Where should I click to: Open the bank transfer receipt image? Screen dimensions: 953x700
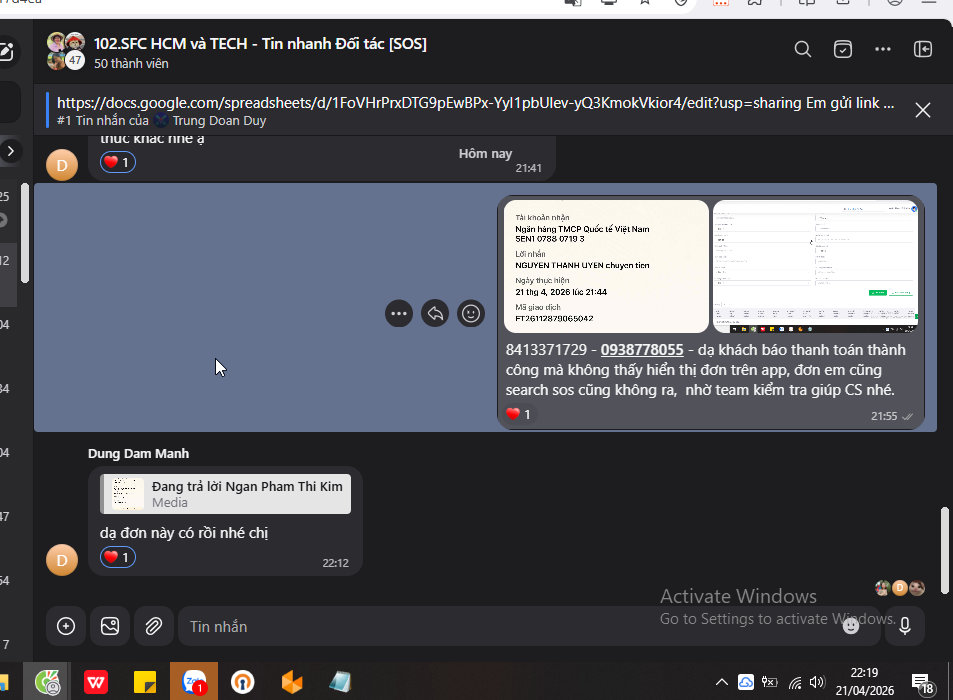pos(606,266)
